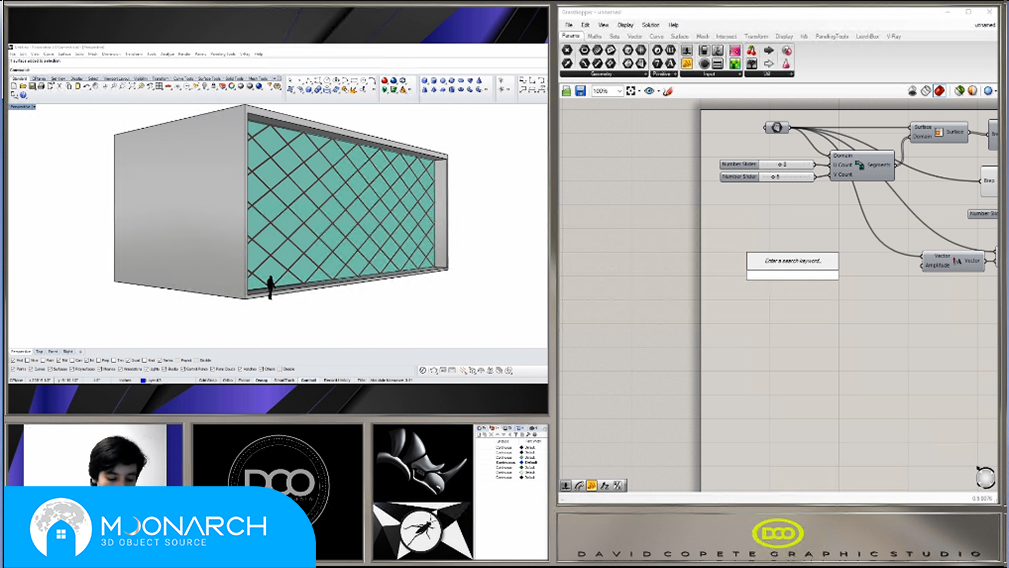Switch to the Maths component tab
This screenshot has height=568, width=1009.
pyautogui.click(x=595, y=37)
